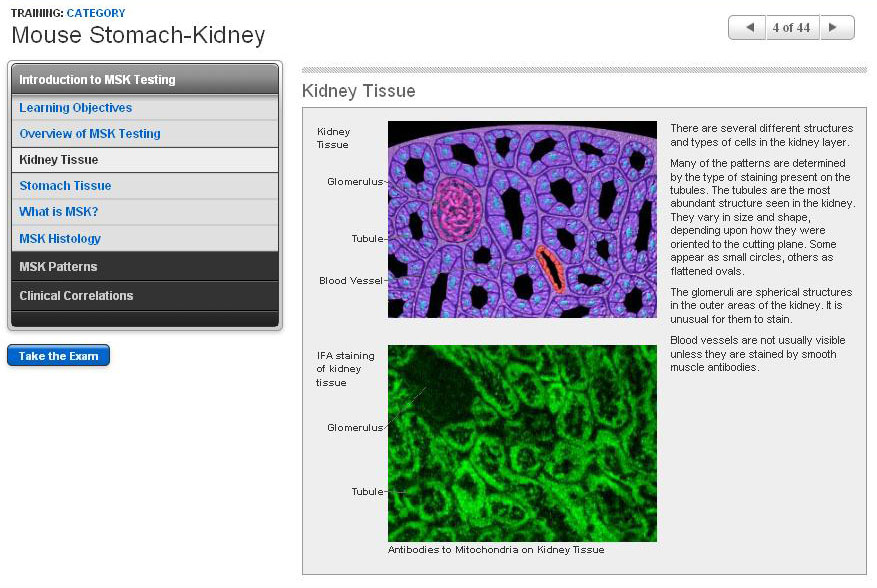The height and width of the screenshot is (588, 877).
Task: Open the What is MSK? page
Action: pos(59,212)
